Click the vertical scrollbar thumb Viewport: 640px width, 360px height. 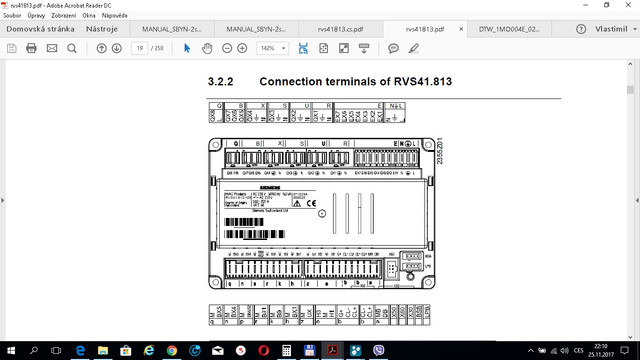(x=630, y=90)
